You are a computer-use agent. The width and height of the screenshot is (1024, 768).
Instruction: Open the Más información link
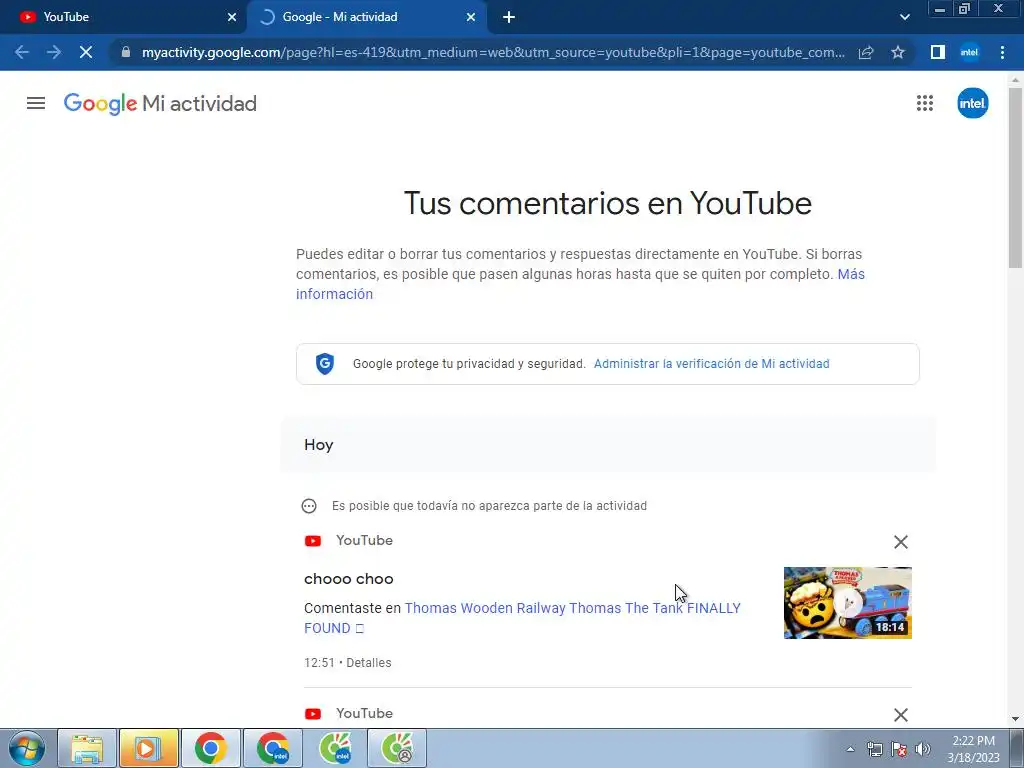tap(580, 284)
